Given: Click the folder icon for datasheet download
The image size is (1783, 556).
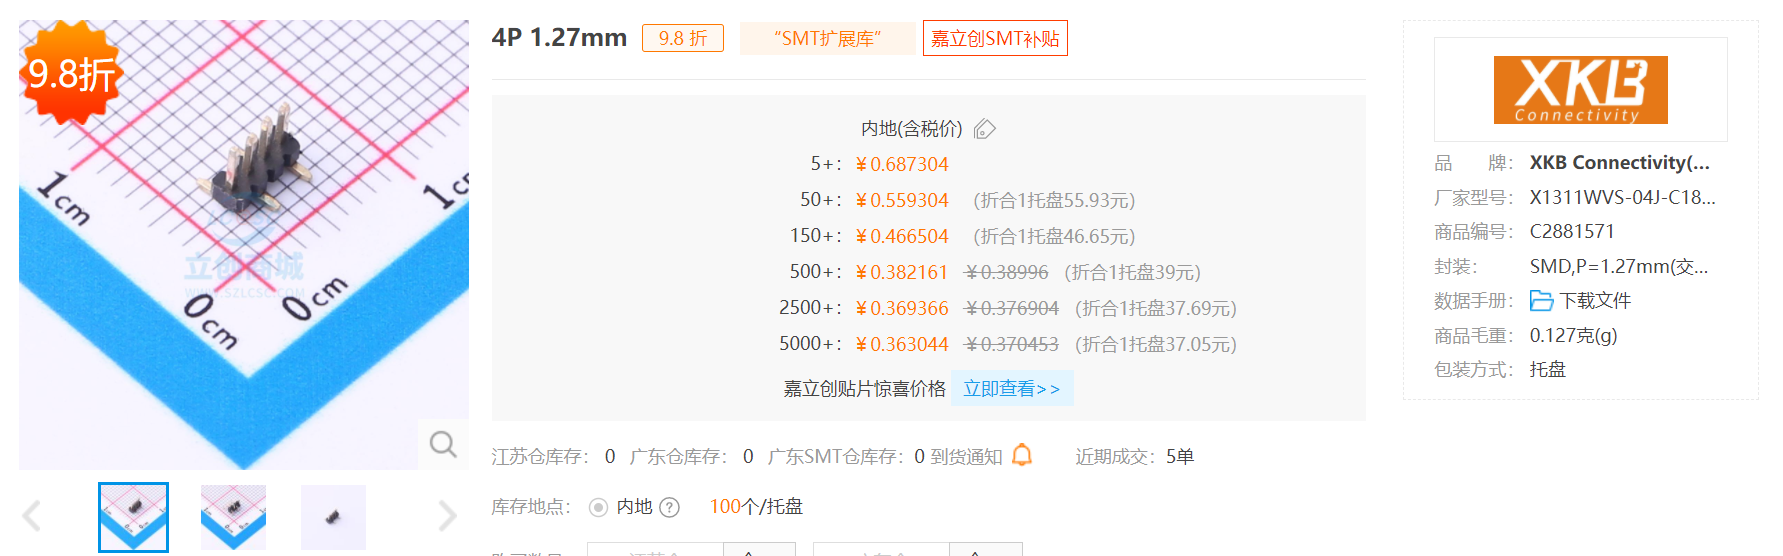Looking at the screenshot, I should (x=1541, y=301).
